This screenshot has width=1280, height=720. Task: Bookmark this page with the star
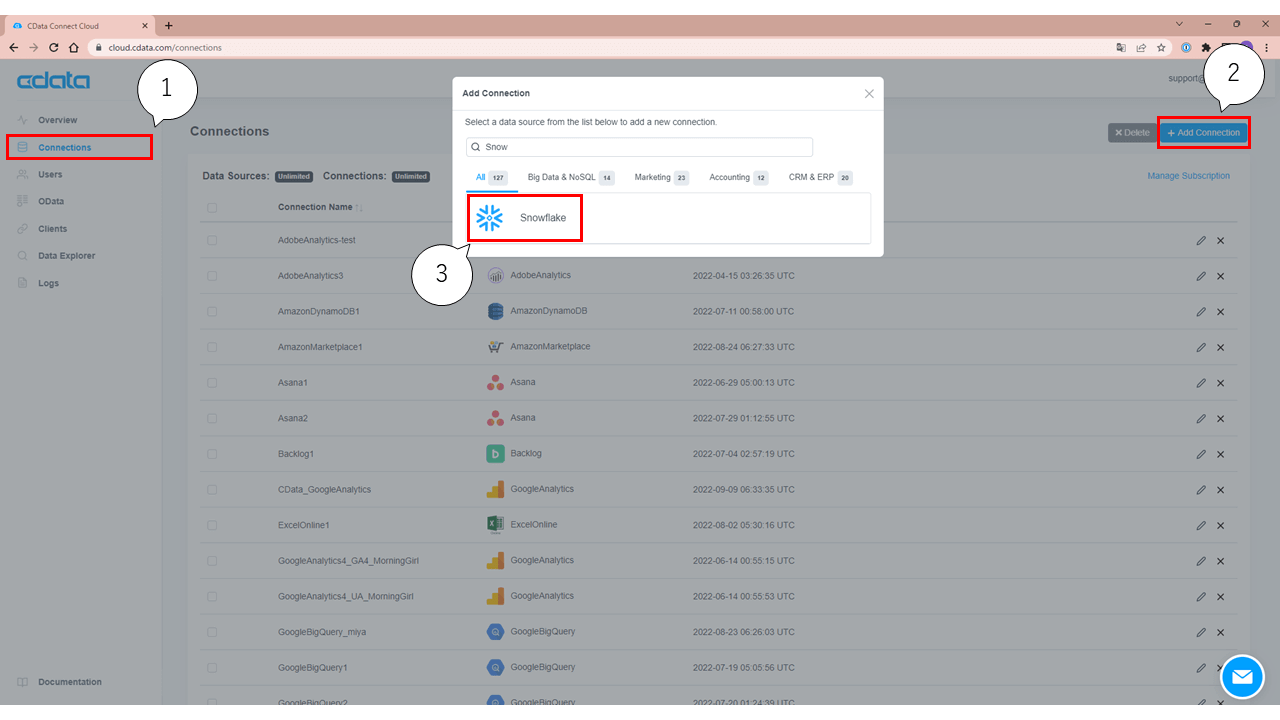click(1161, 47)
